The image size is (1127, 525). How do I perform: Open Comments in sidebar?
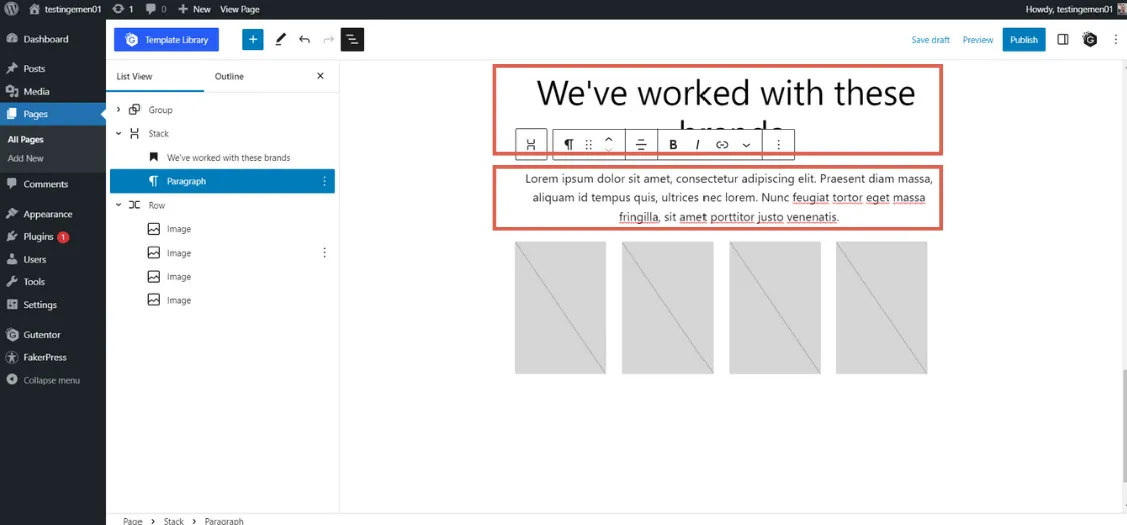tap(52, 184)
